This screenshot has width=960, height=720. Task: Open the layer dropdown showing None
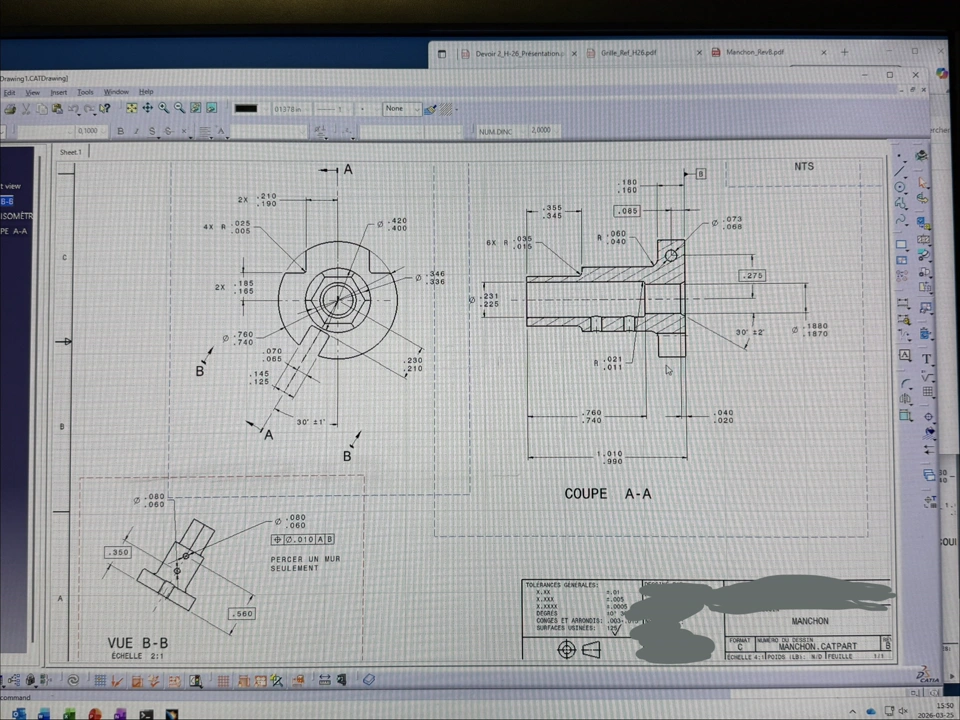402,108
